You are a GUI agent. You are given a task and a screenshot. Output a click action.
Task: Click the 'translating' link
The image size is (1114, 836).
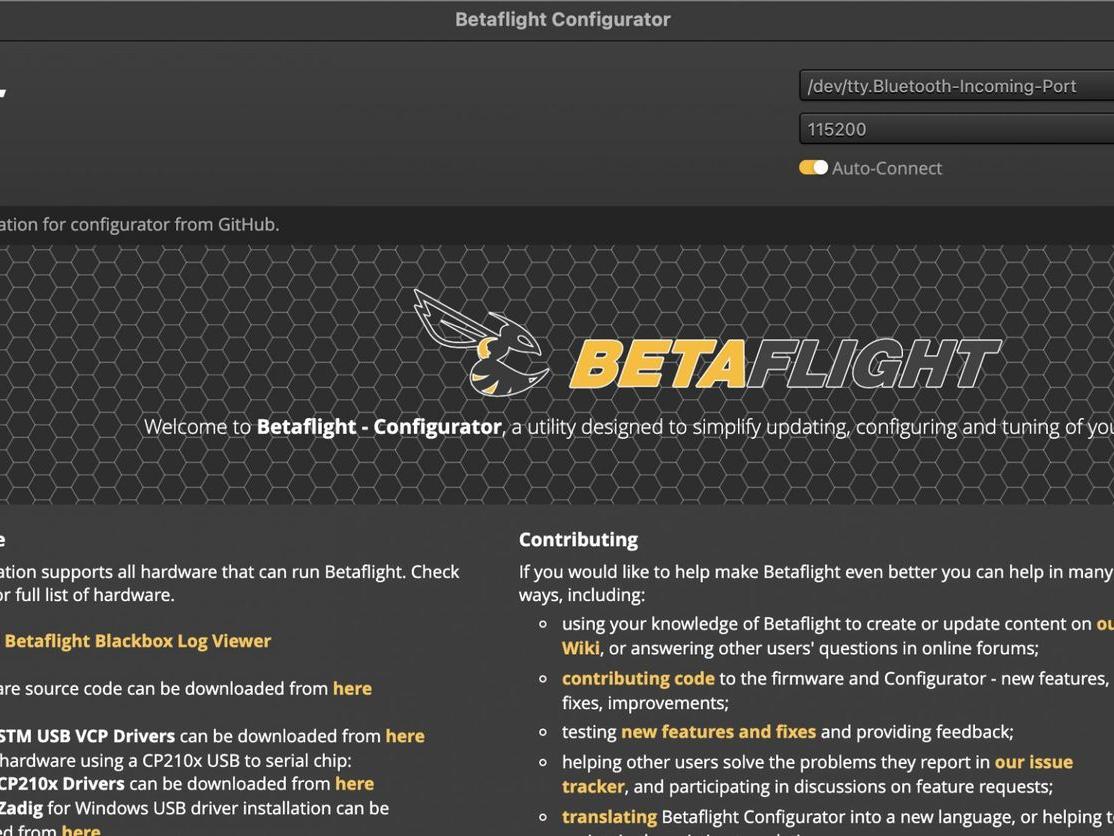[610, 817]
